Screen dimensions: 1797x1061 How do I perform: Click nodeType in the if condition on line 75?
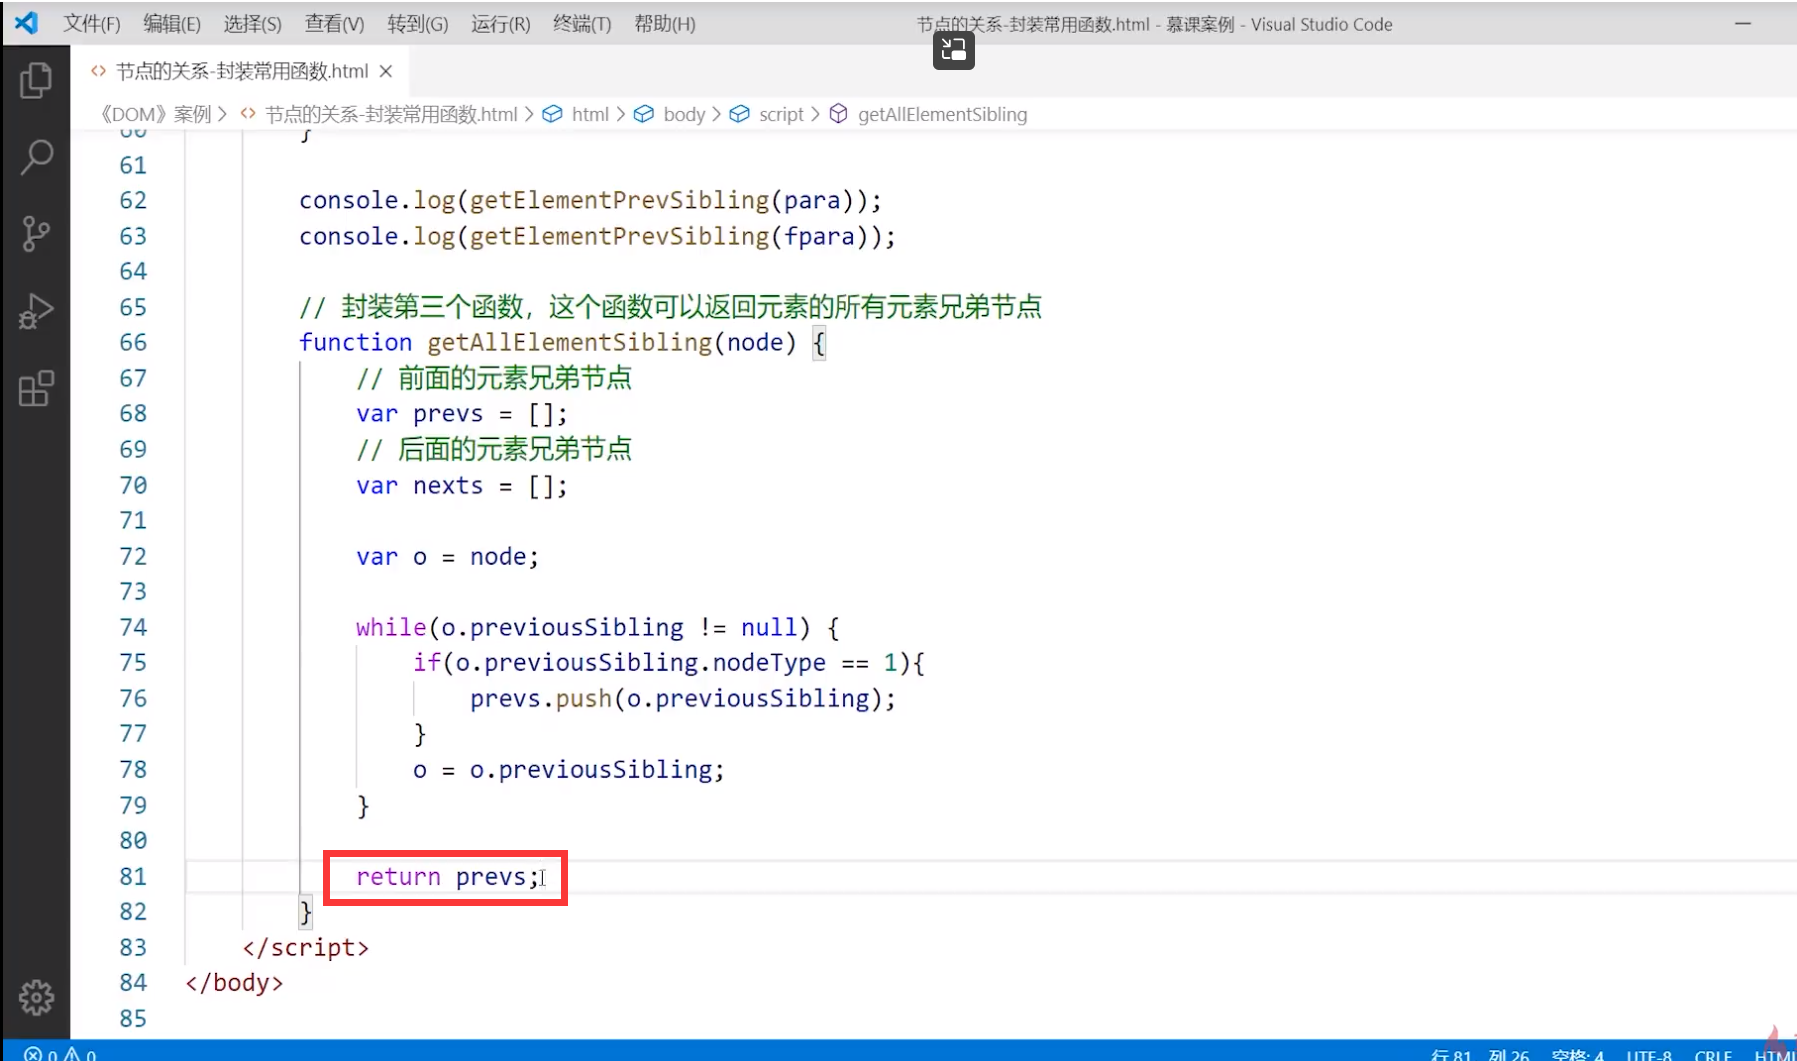pos(769,662)
